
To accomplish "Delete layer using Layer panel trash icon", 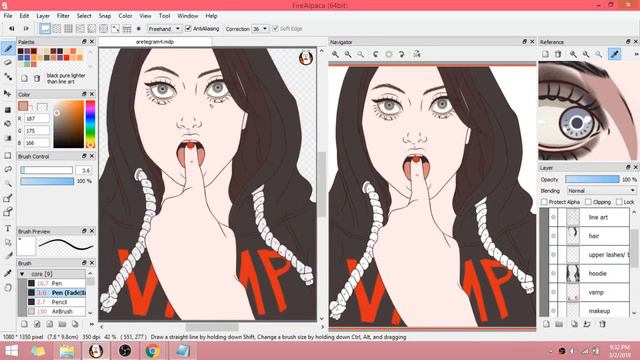I will tap(602, 324).
